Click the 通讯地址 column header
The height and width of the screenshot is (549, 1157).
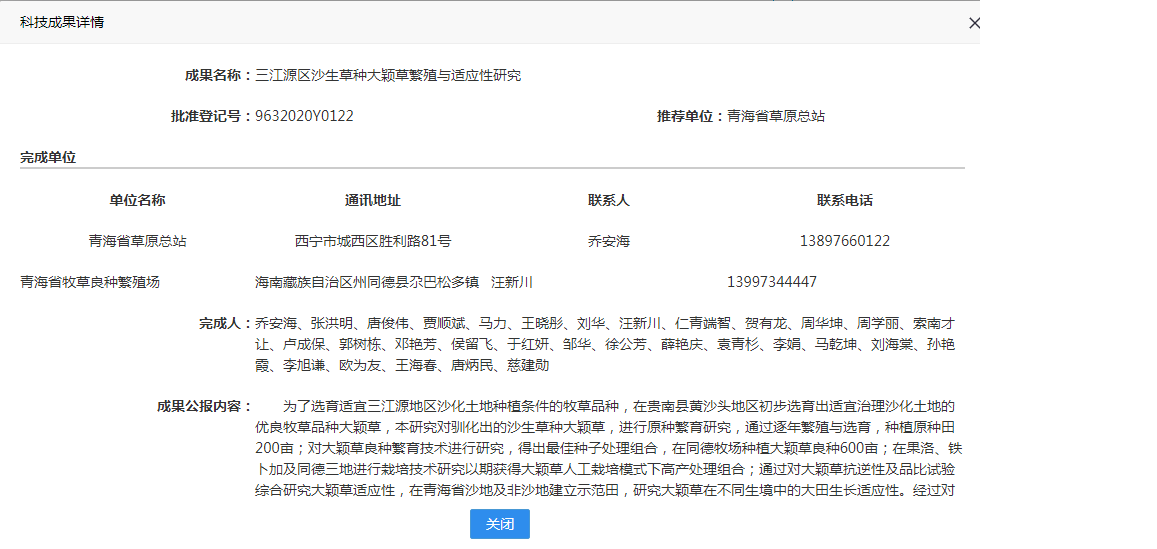pos(373,200)
